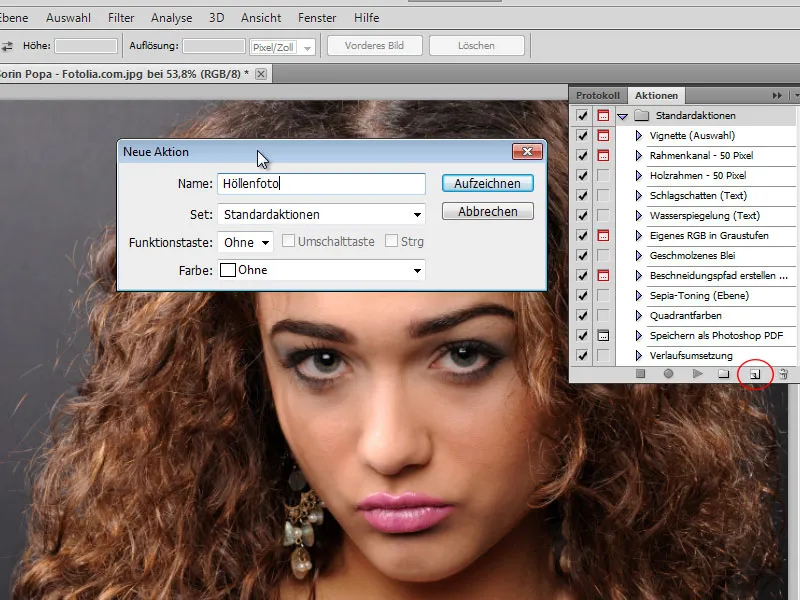Click the Auflösung input field

click(214, 46)
